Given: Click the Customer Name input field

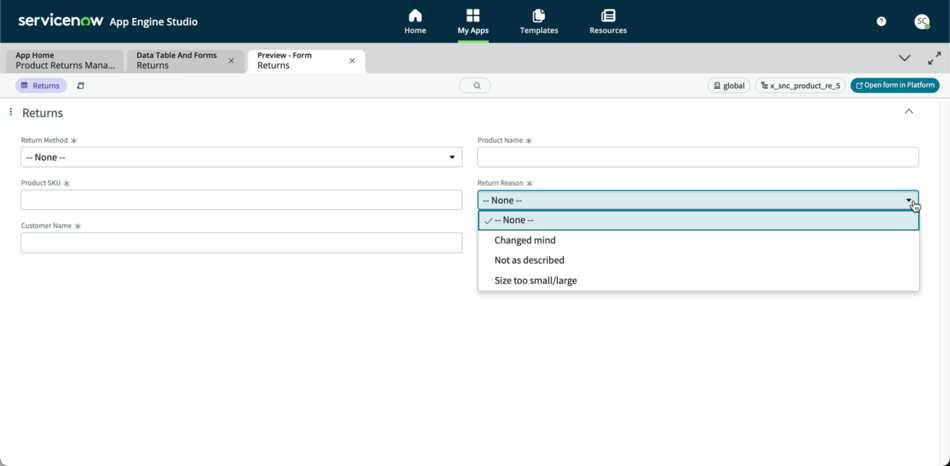Looking at the screenshot, I should 241,242.
